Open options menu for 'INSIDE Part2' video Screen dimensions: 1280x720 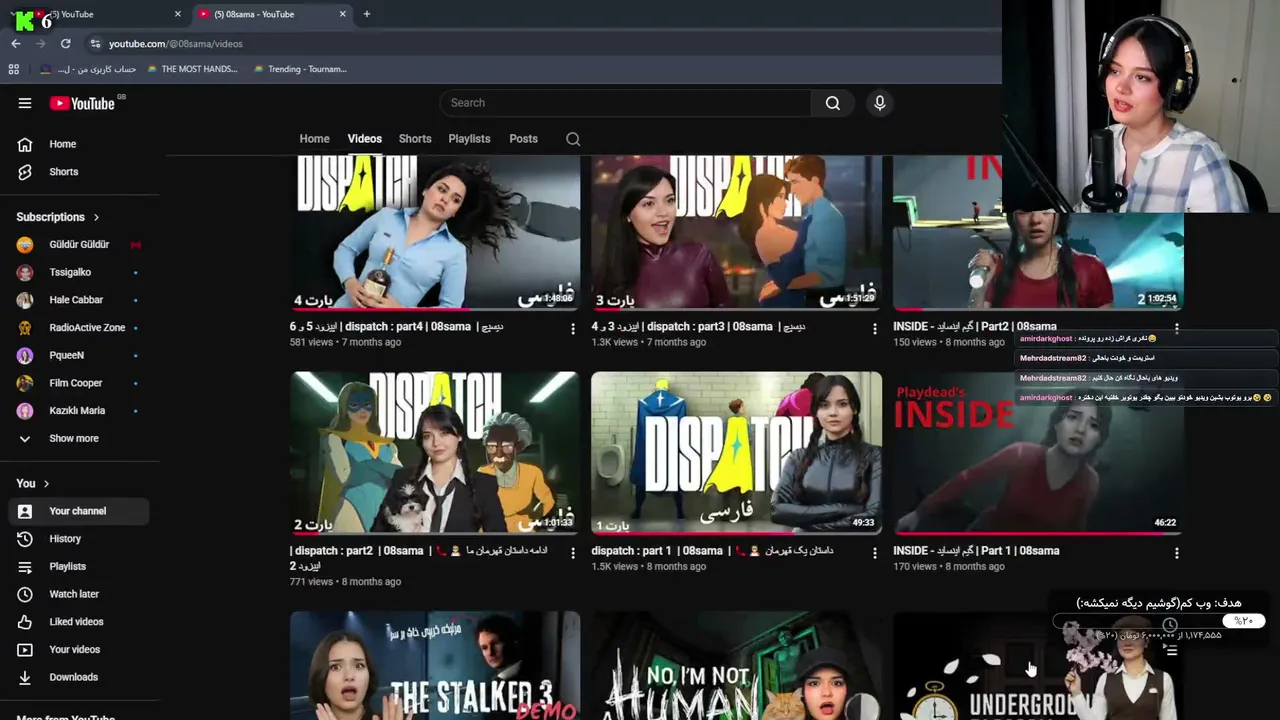click(x=1177, y=328)
